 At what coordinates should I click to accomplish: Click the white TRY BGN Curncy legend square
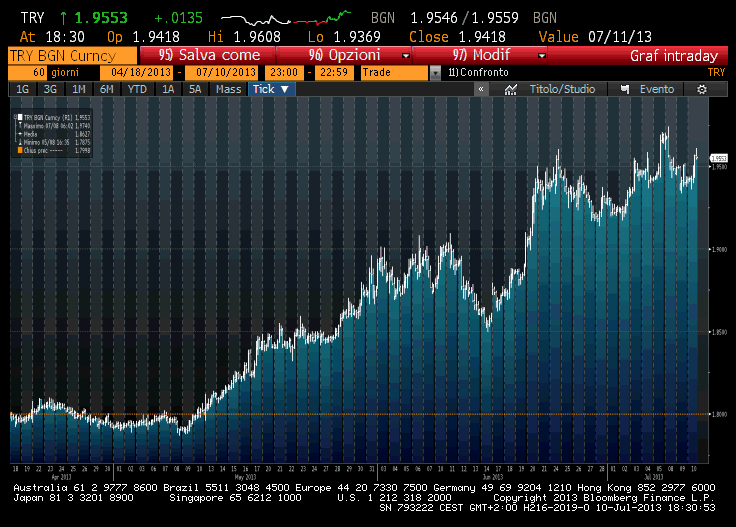point(17,118)
